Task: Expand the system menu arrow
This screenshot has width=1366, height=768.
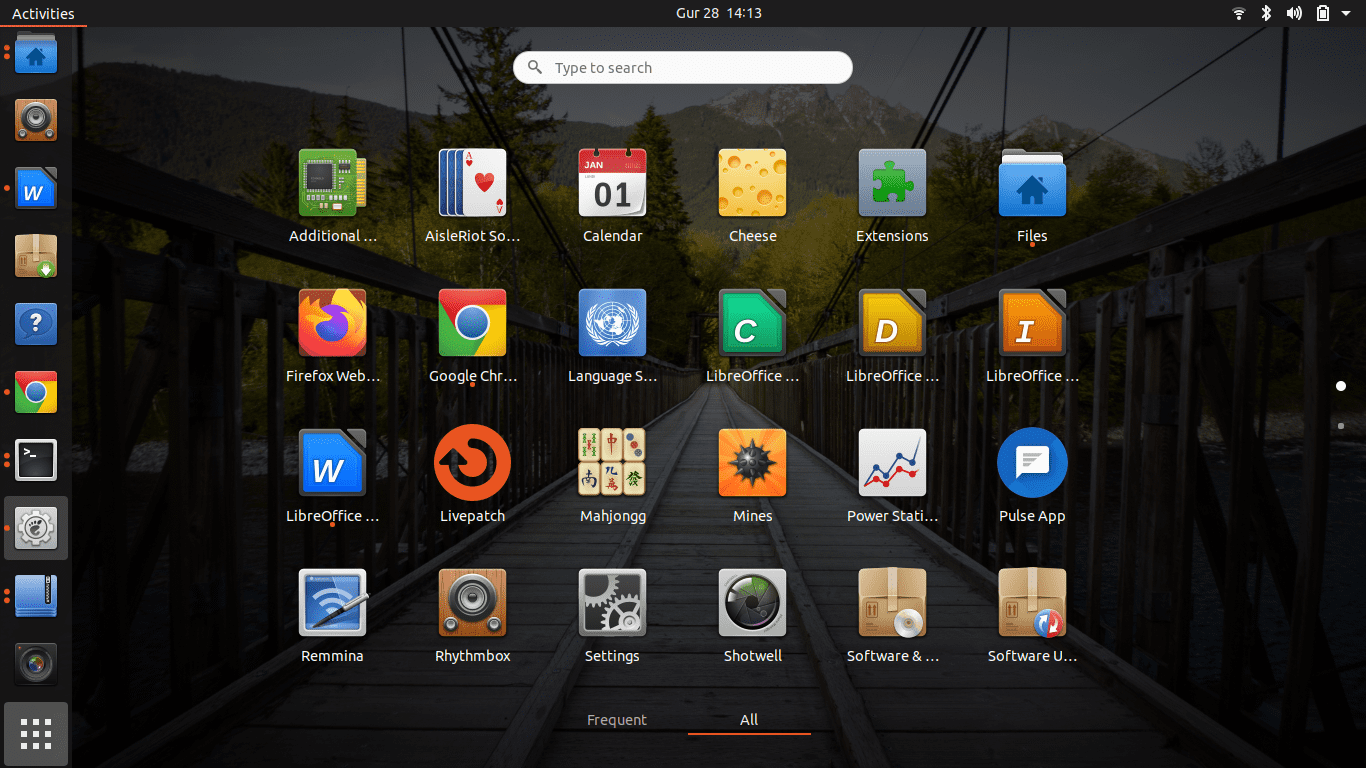Action: point(1346,13)
